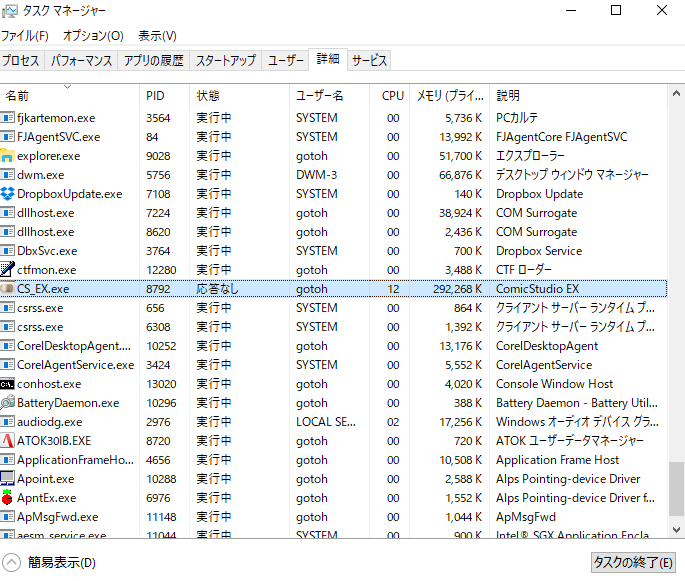The height and width of the screenshot is (581, 685).
Task: Click the ApntEx.exe red icon
Action: [x=7, y=498]
